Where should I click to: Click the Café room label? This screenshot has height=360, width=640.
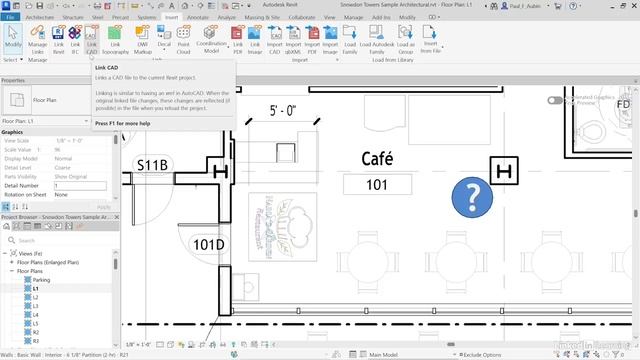[x=377, y=159]
